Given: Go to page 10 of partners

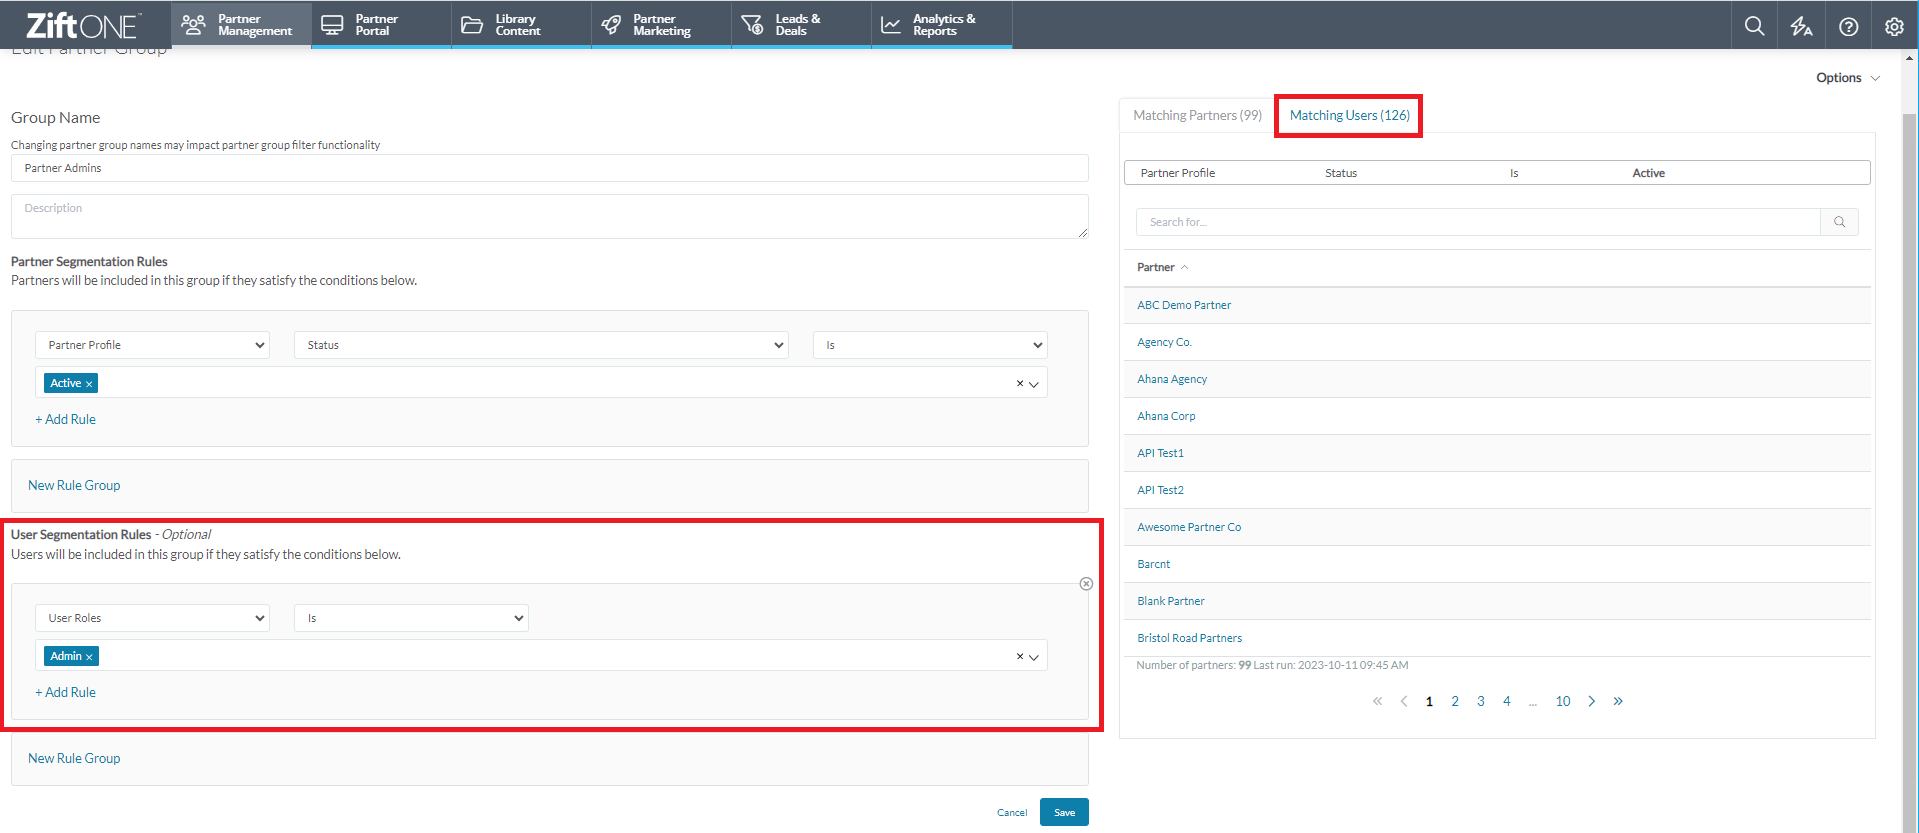Looking at the screenshot, I should [x=1563, y=701].
